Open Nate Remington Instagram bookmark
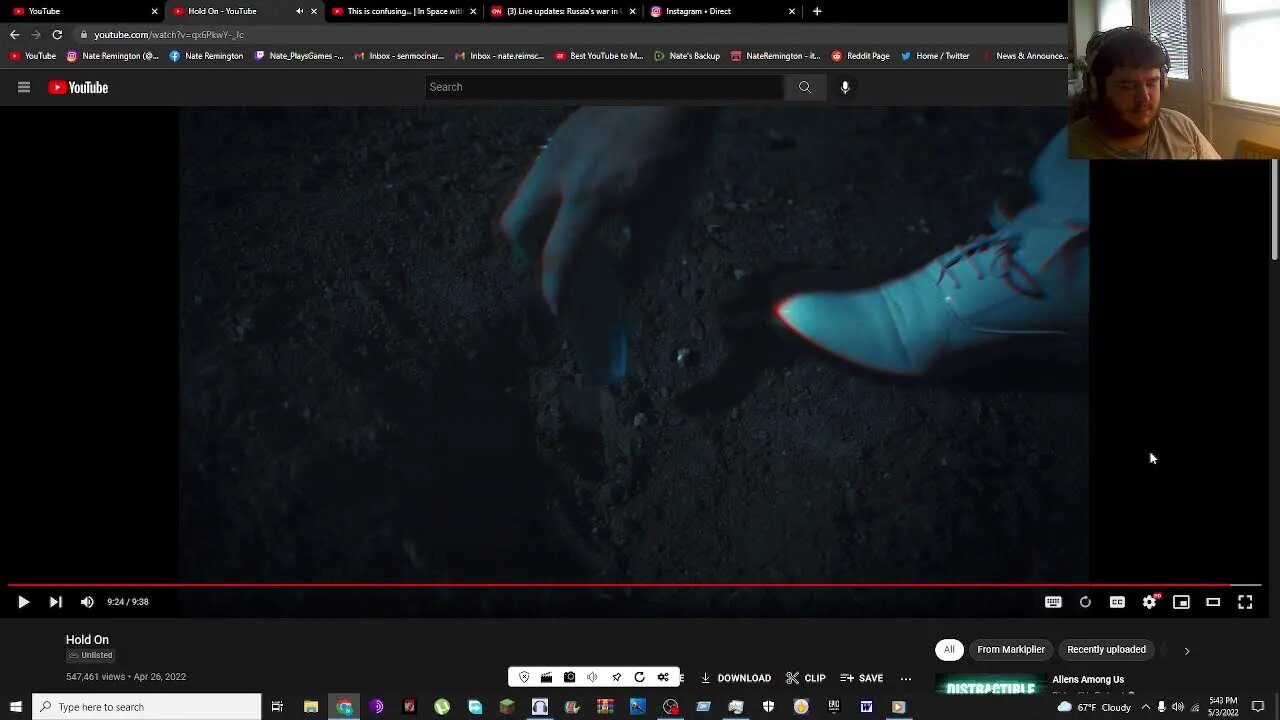The image size is (1280, 720). (x=113, y=56)
